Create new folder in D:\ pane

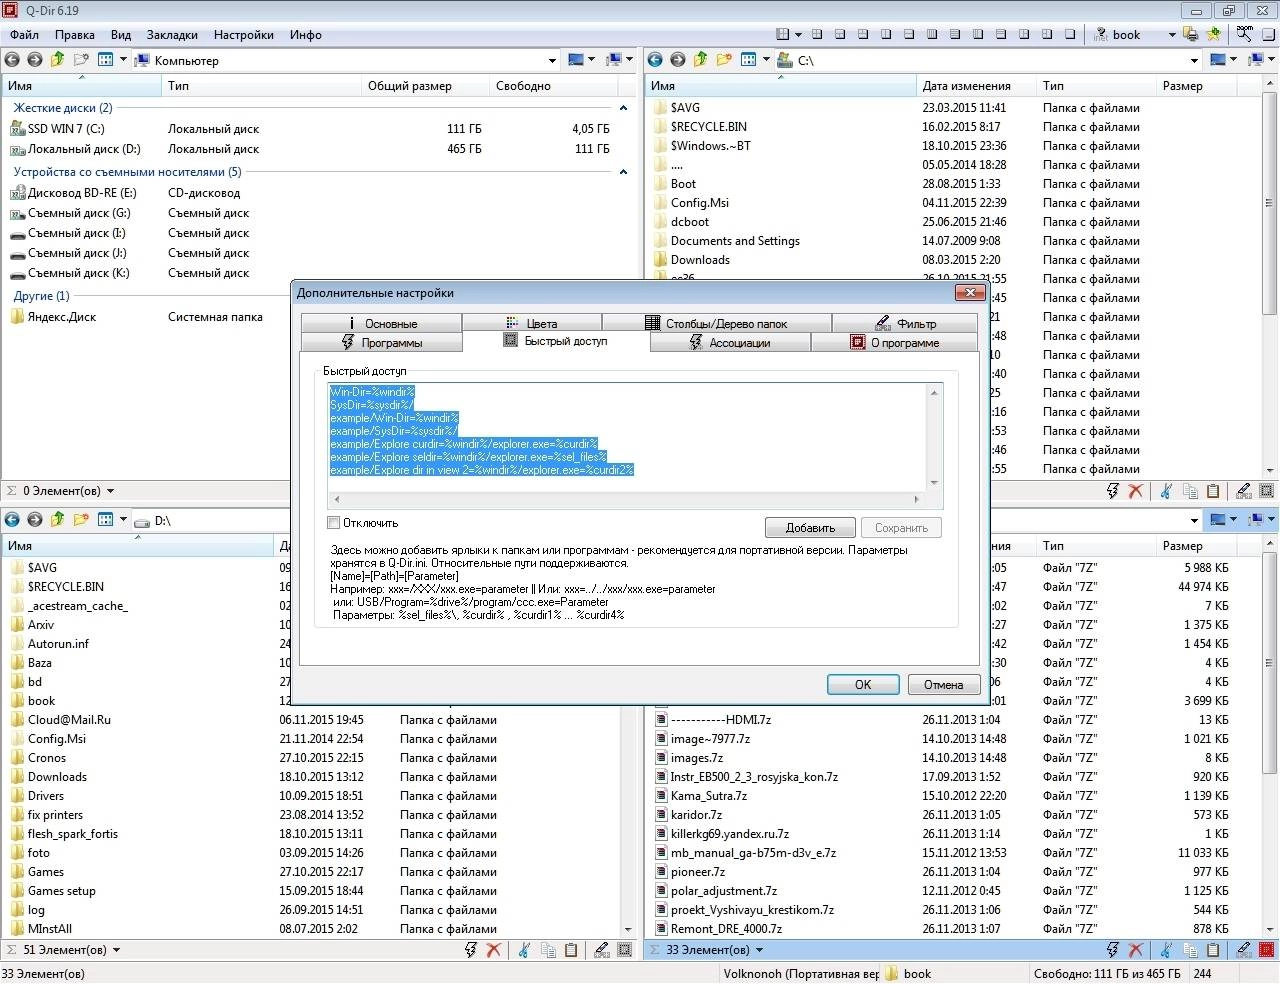(81, 520)
